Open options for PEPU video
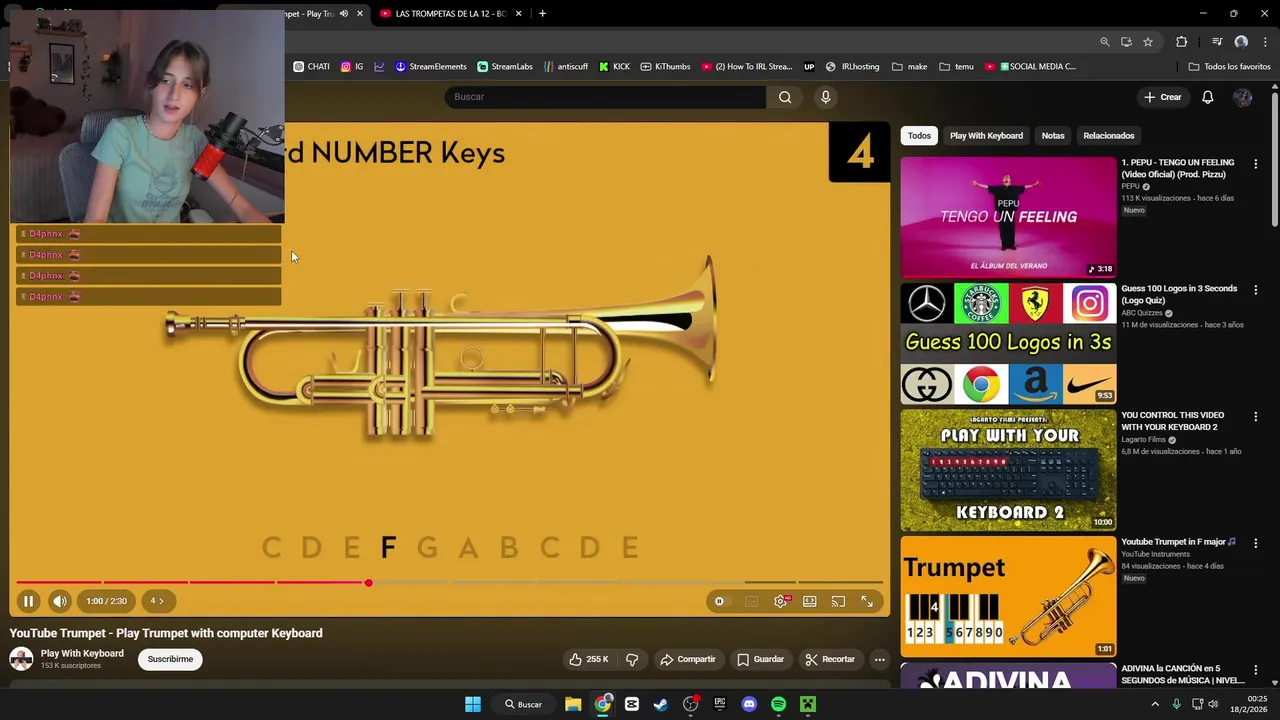 coord(1256,164)
